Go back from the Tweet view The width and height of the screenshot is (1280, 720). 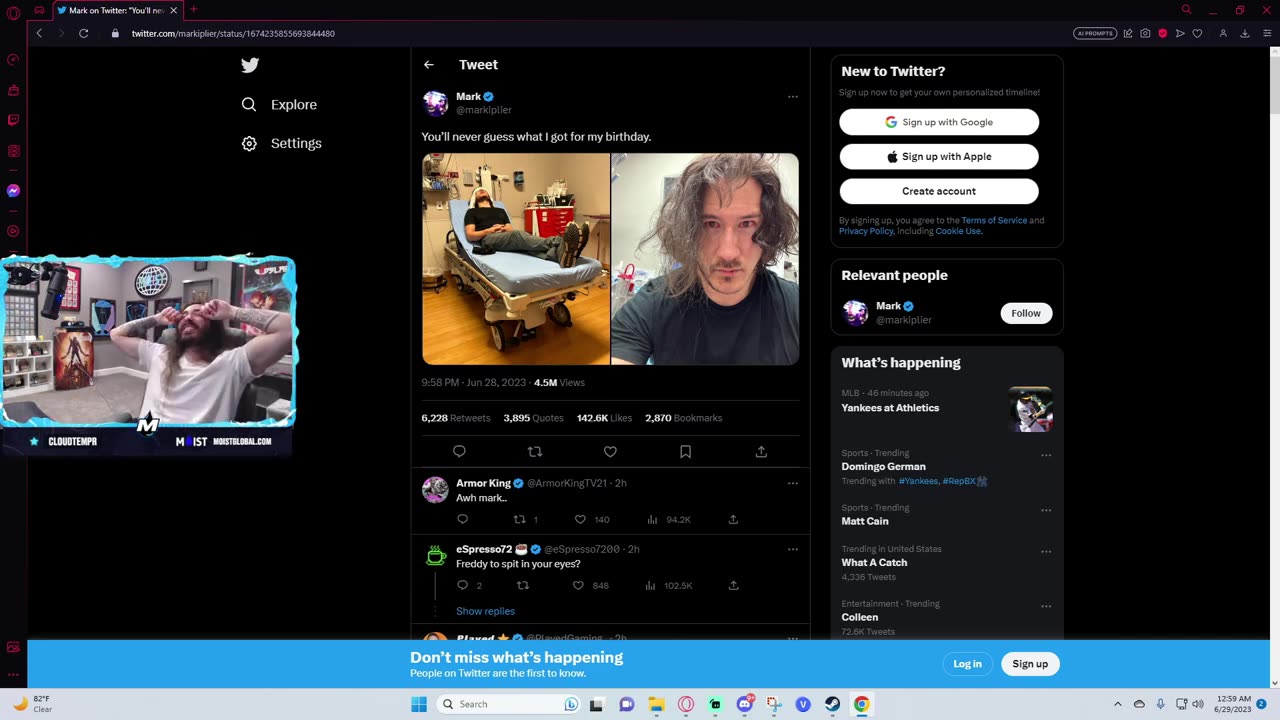coord(429,64)
